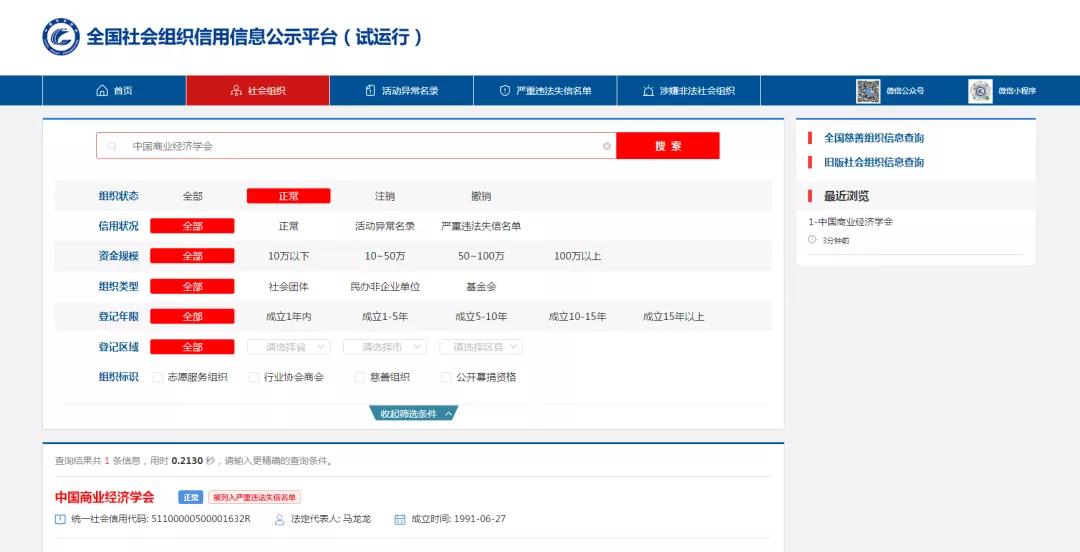Click the 被列入严重违法失信名单 tag
The height and width of the screenshot is (552, 1080).
point(254,498)
